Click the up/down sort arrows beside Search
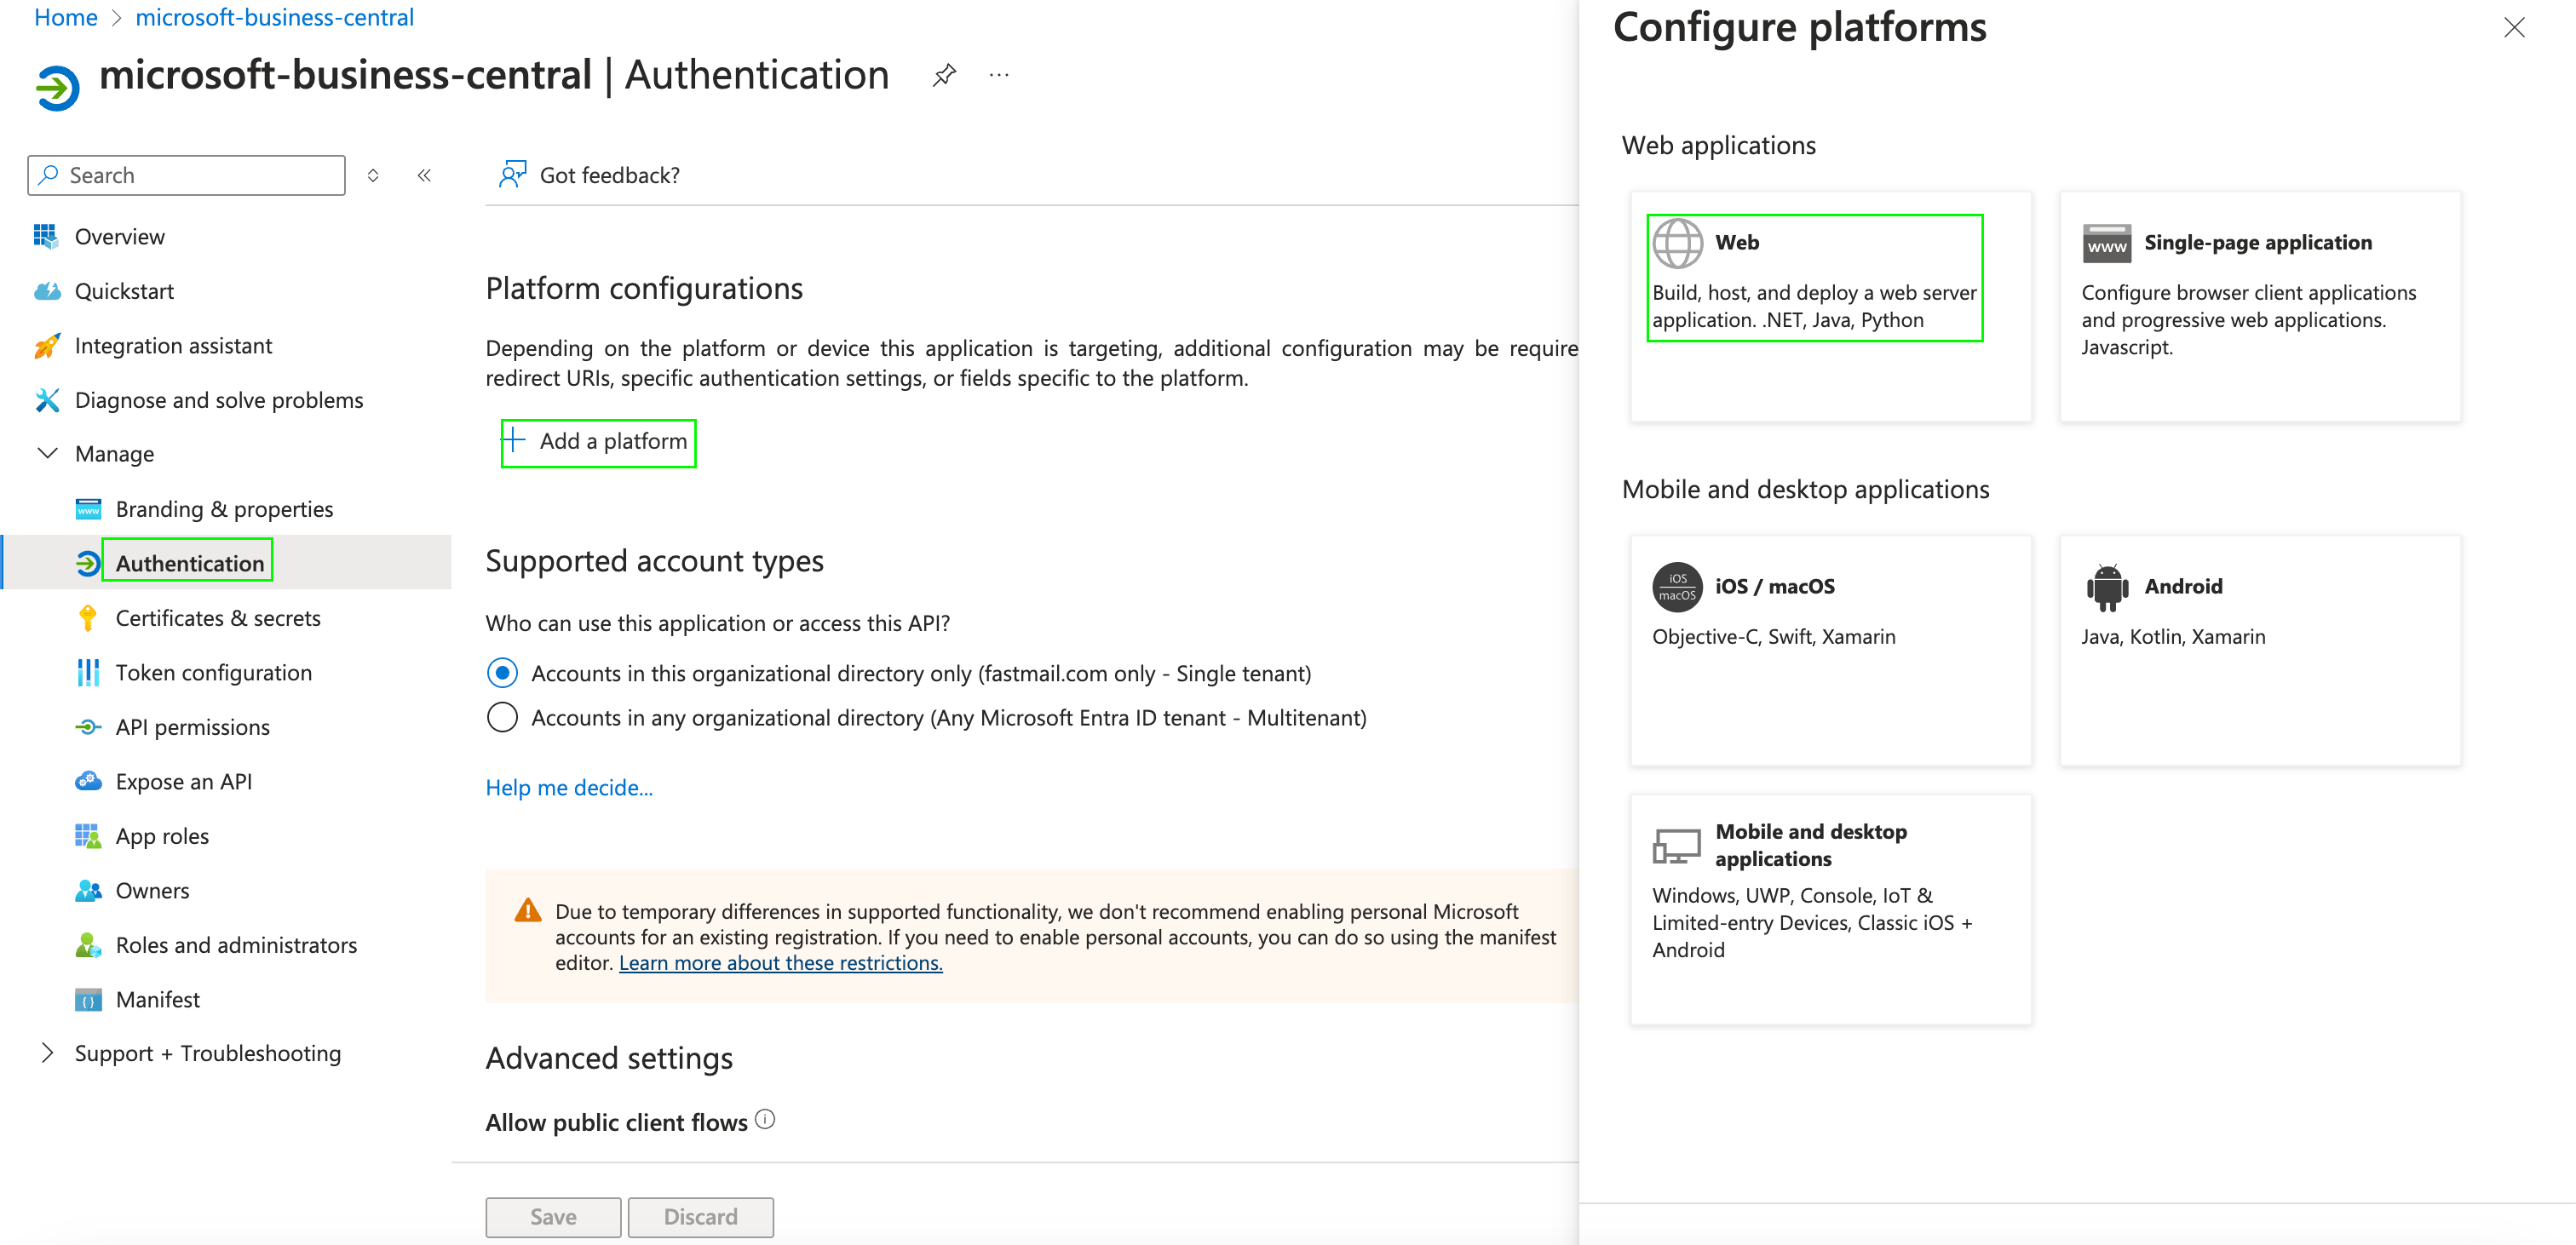Screen dimensions: 2576x1245 (373, 175)
